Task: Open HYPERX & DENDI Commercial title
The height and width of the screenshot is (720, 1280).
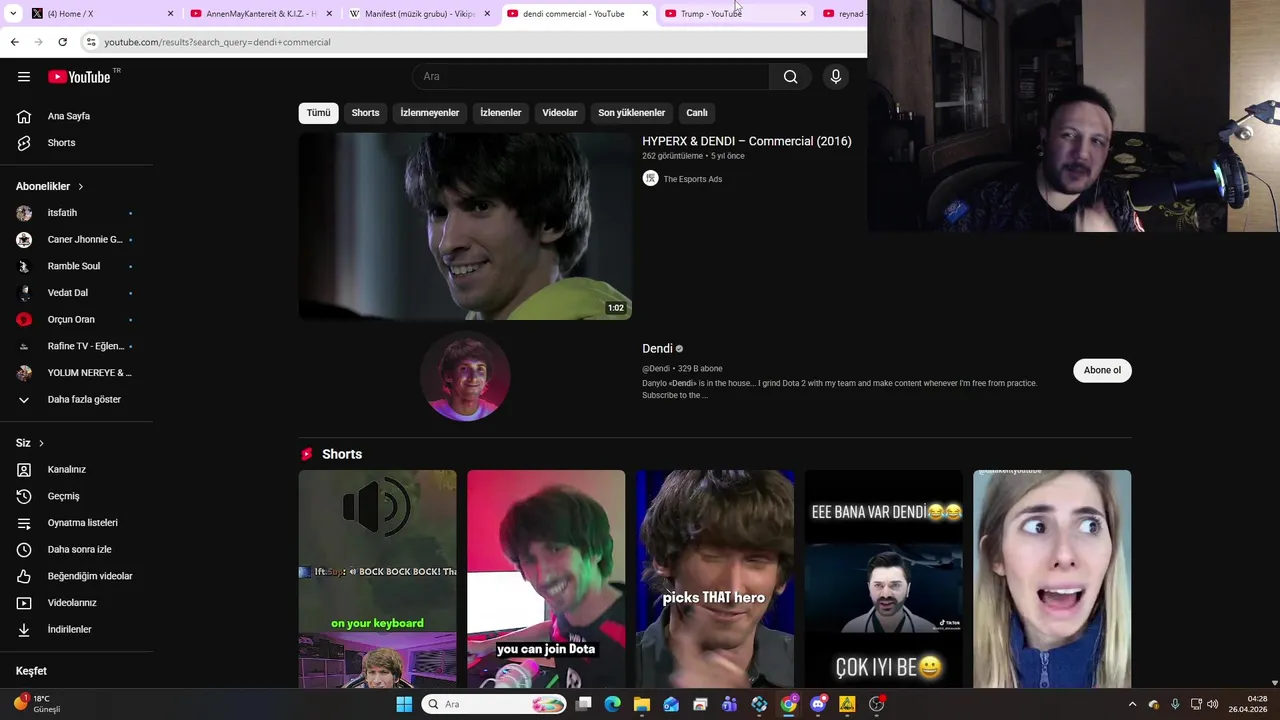Action: tap(747, 141)
